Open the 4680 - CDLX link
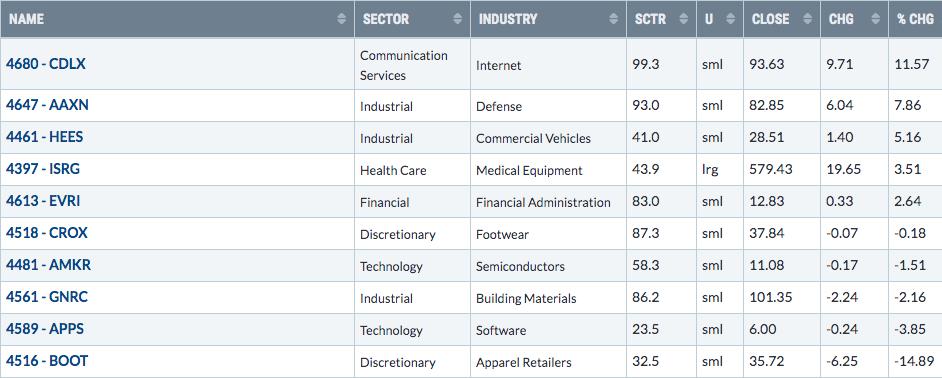942x378 pixels. [x=46, y=64]
